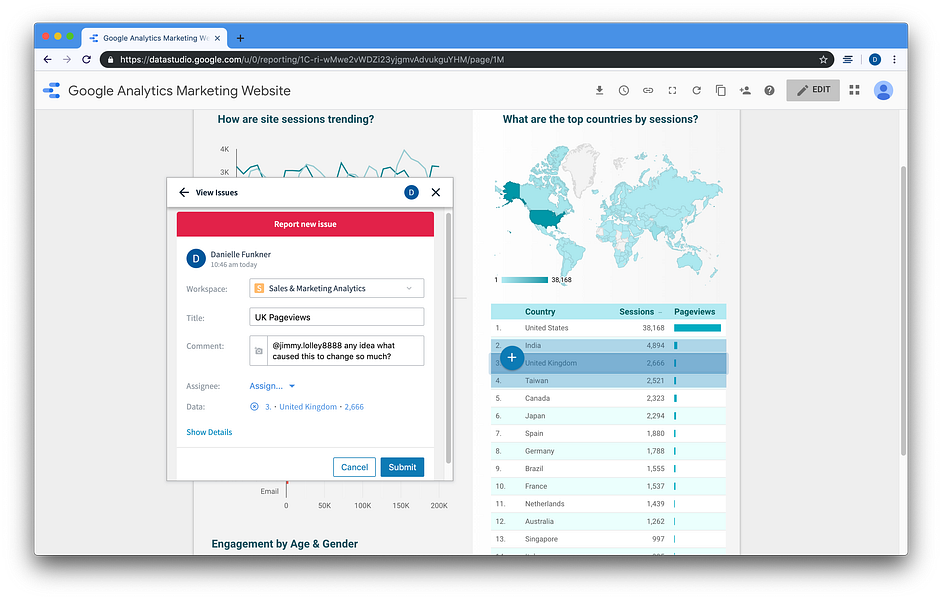Select the Netherlands table row
Image resolution: width=942 pixels, height=600 pixels.
pos(609,504)
